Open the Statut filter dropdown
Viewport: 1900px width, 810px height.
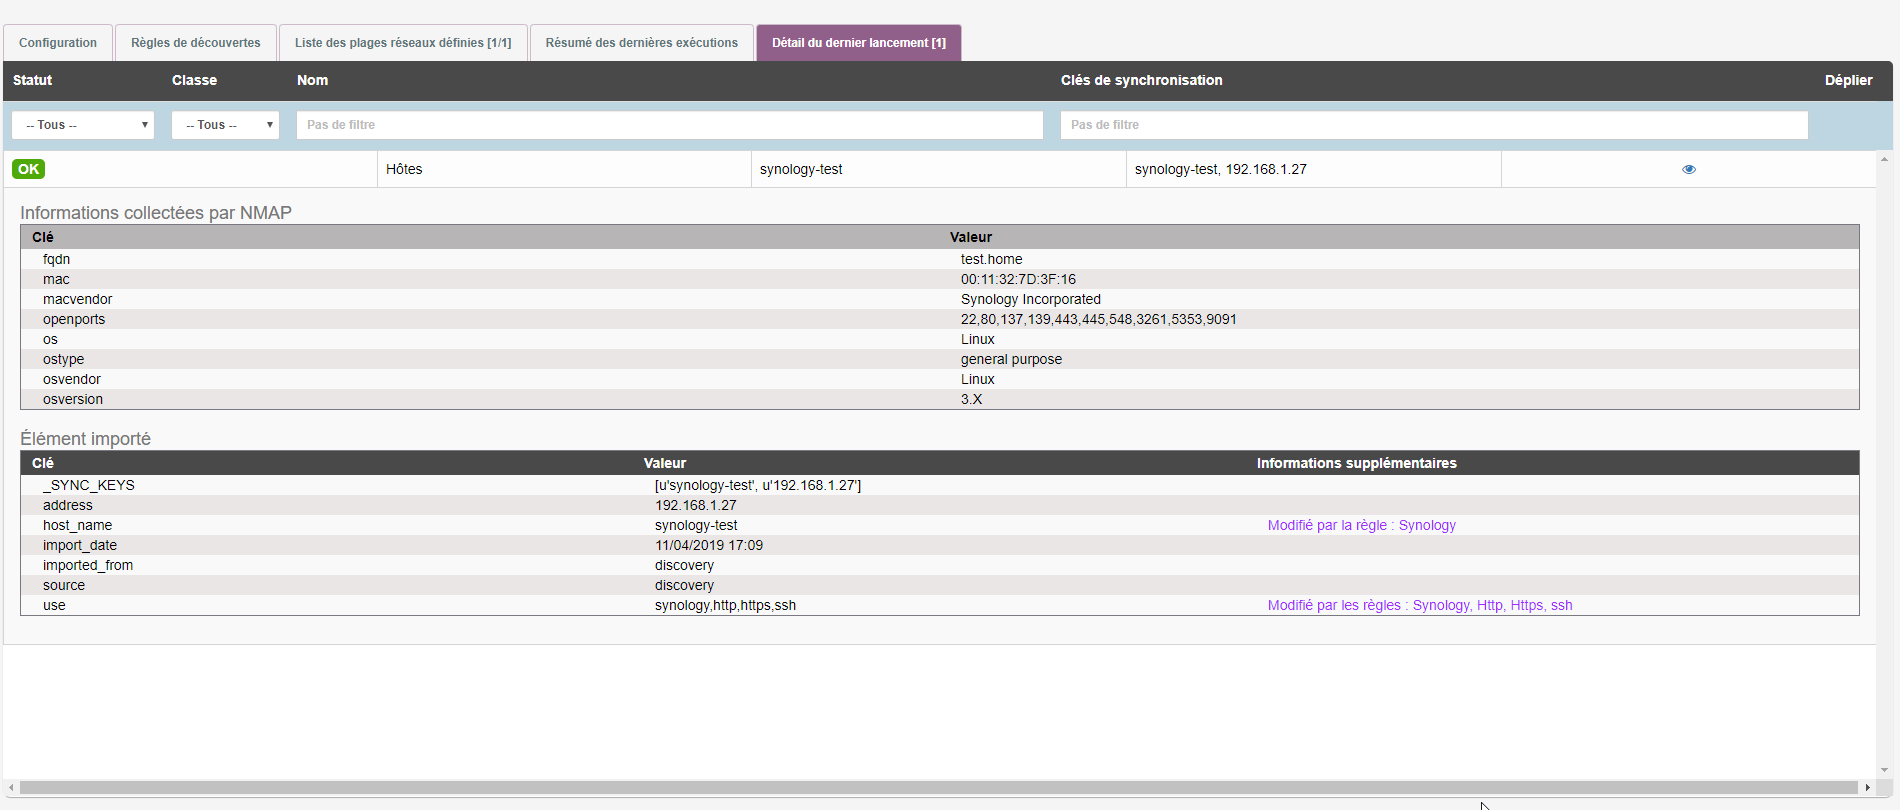click(83, 125)
